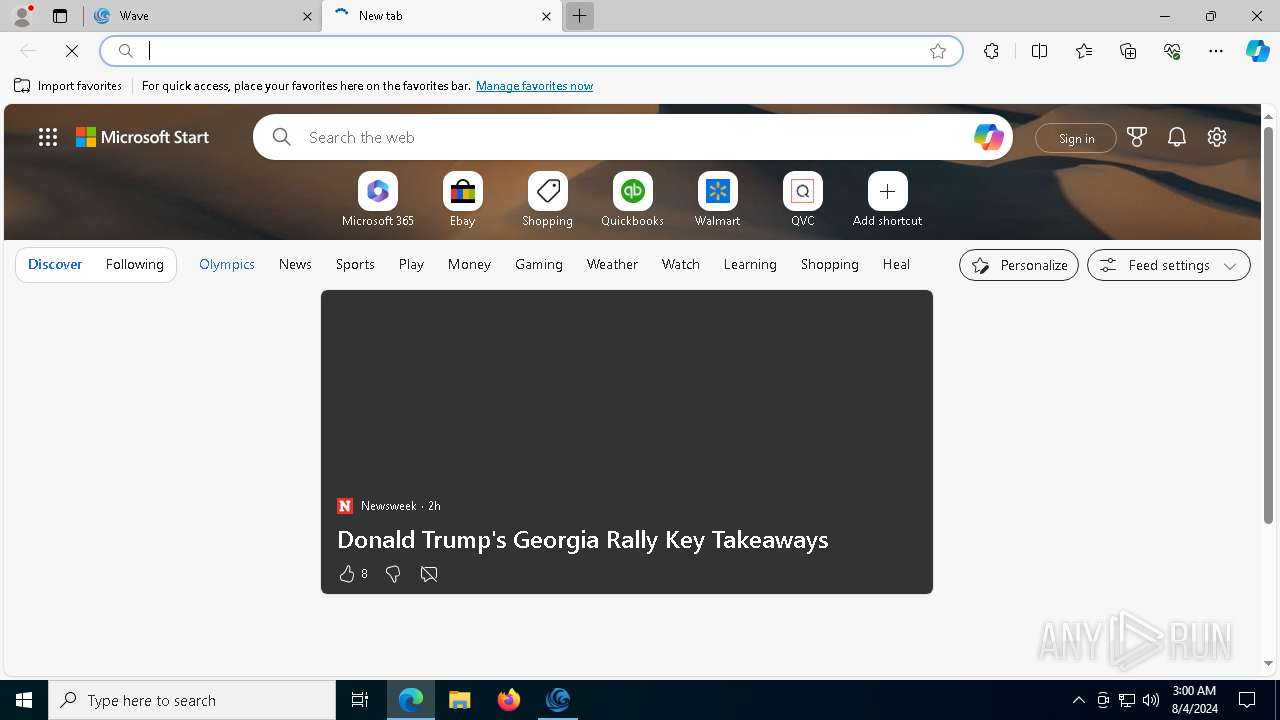Open page settings gear icon
The image size is (1280, 720).
[1217, 137]
